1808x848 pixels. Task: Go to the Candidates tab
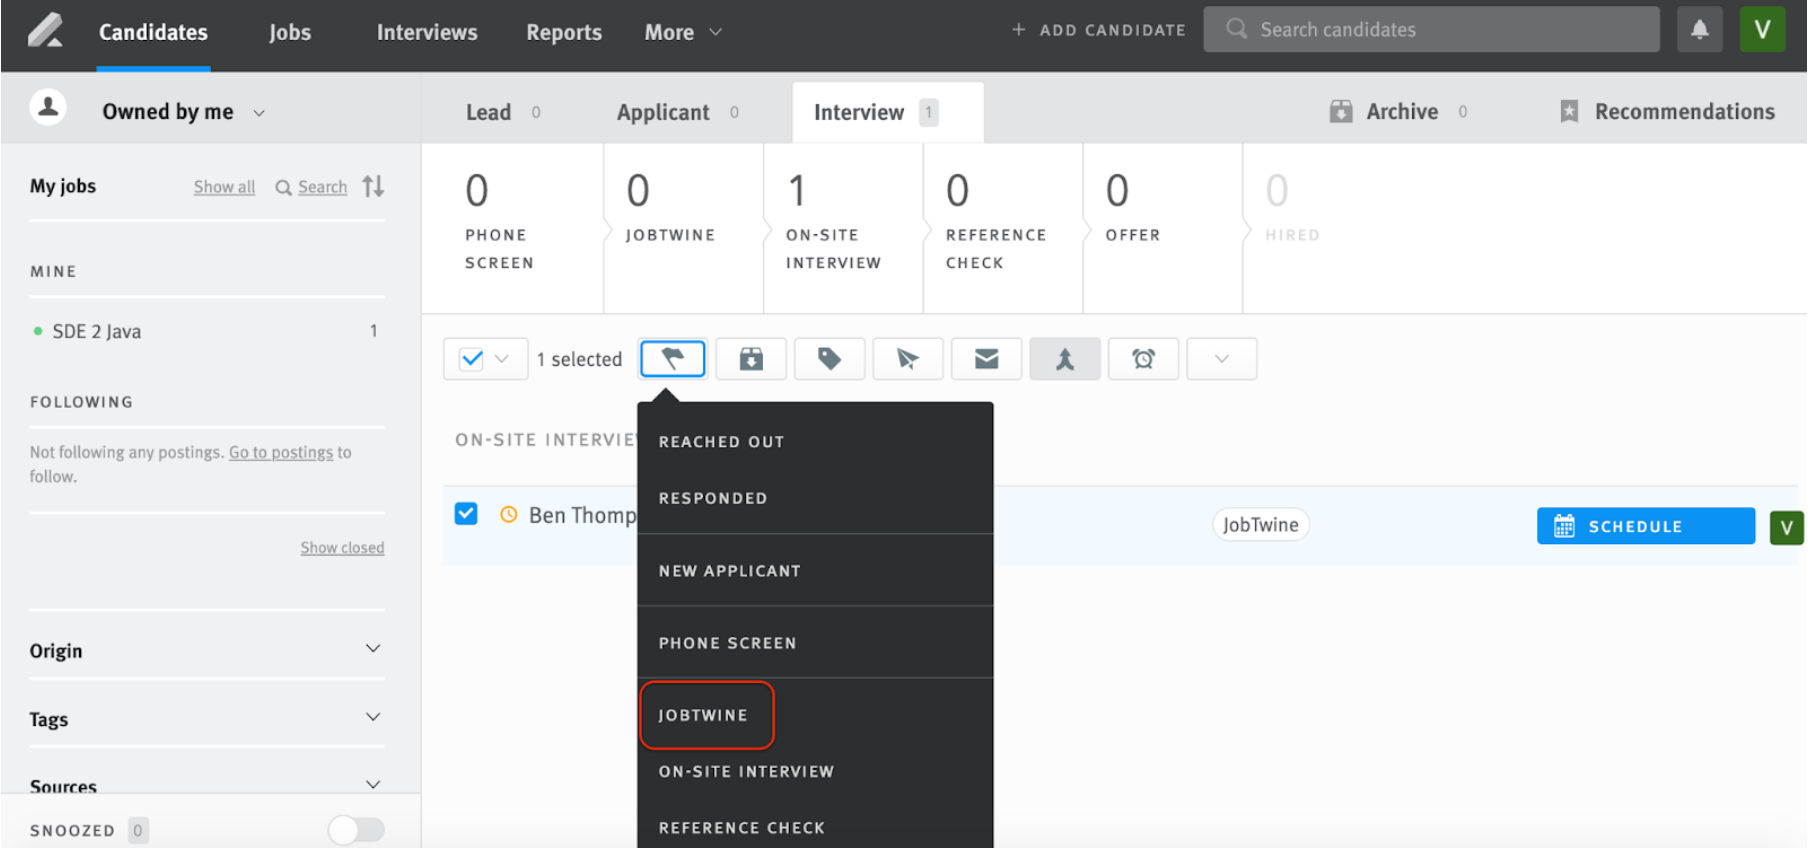[153, 32]
